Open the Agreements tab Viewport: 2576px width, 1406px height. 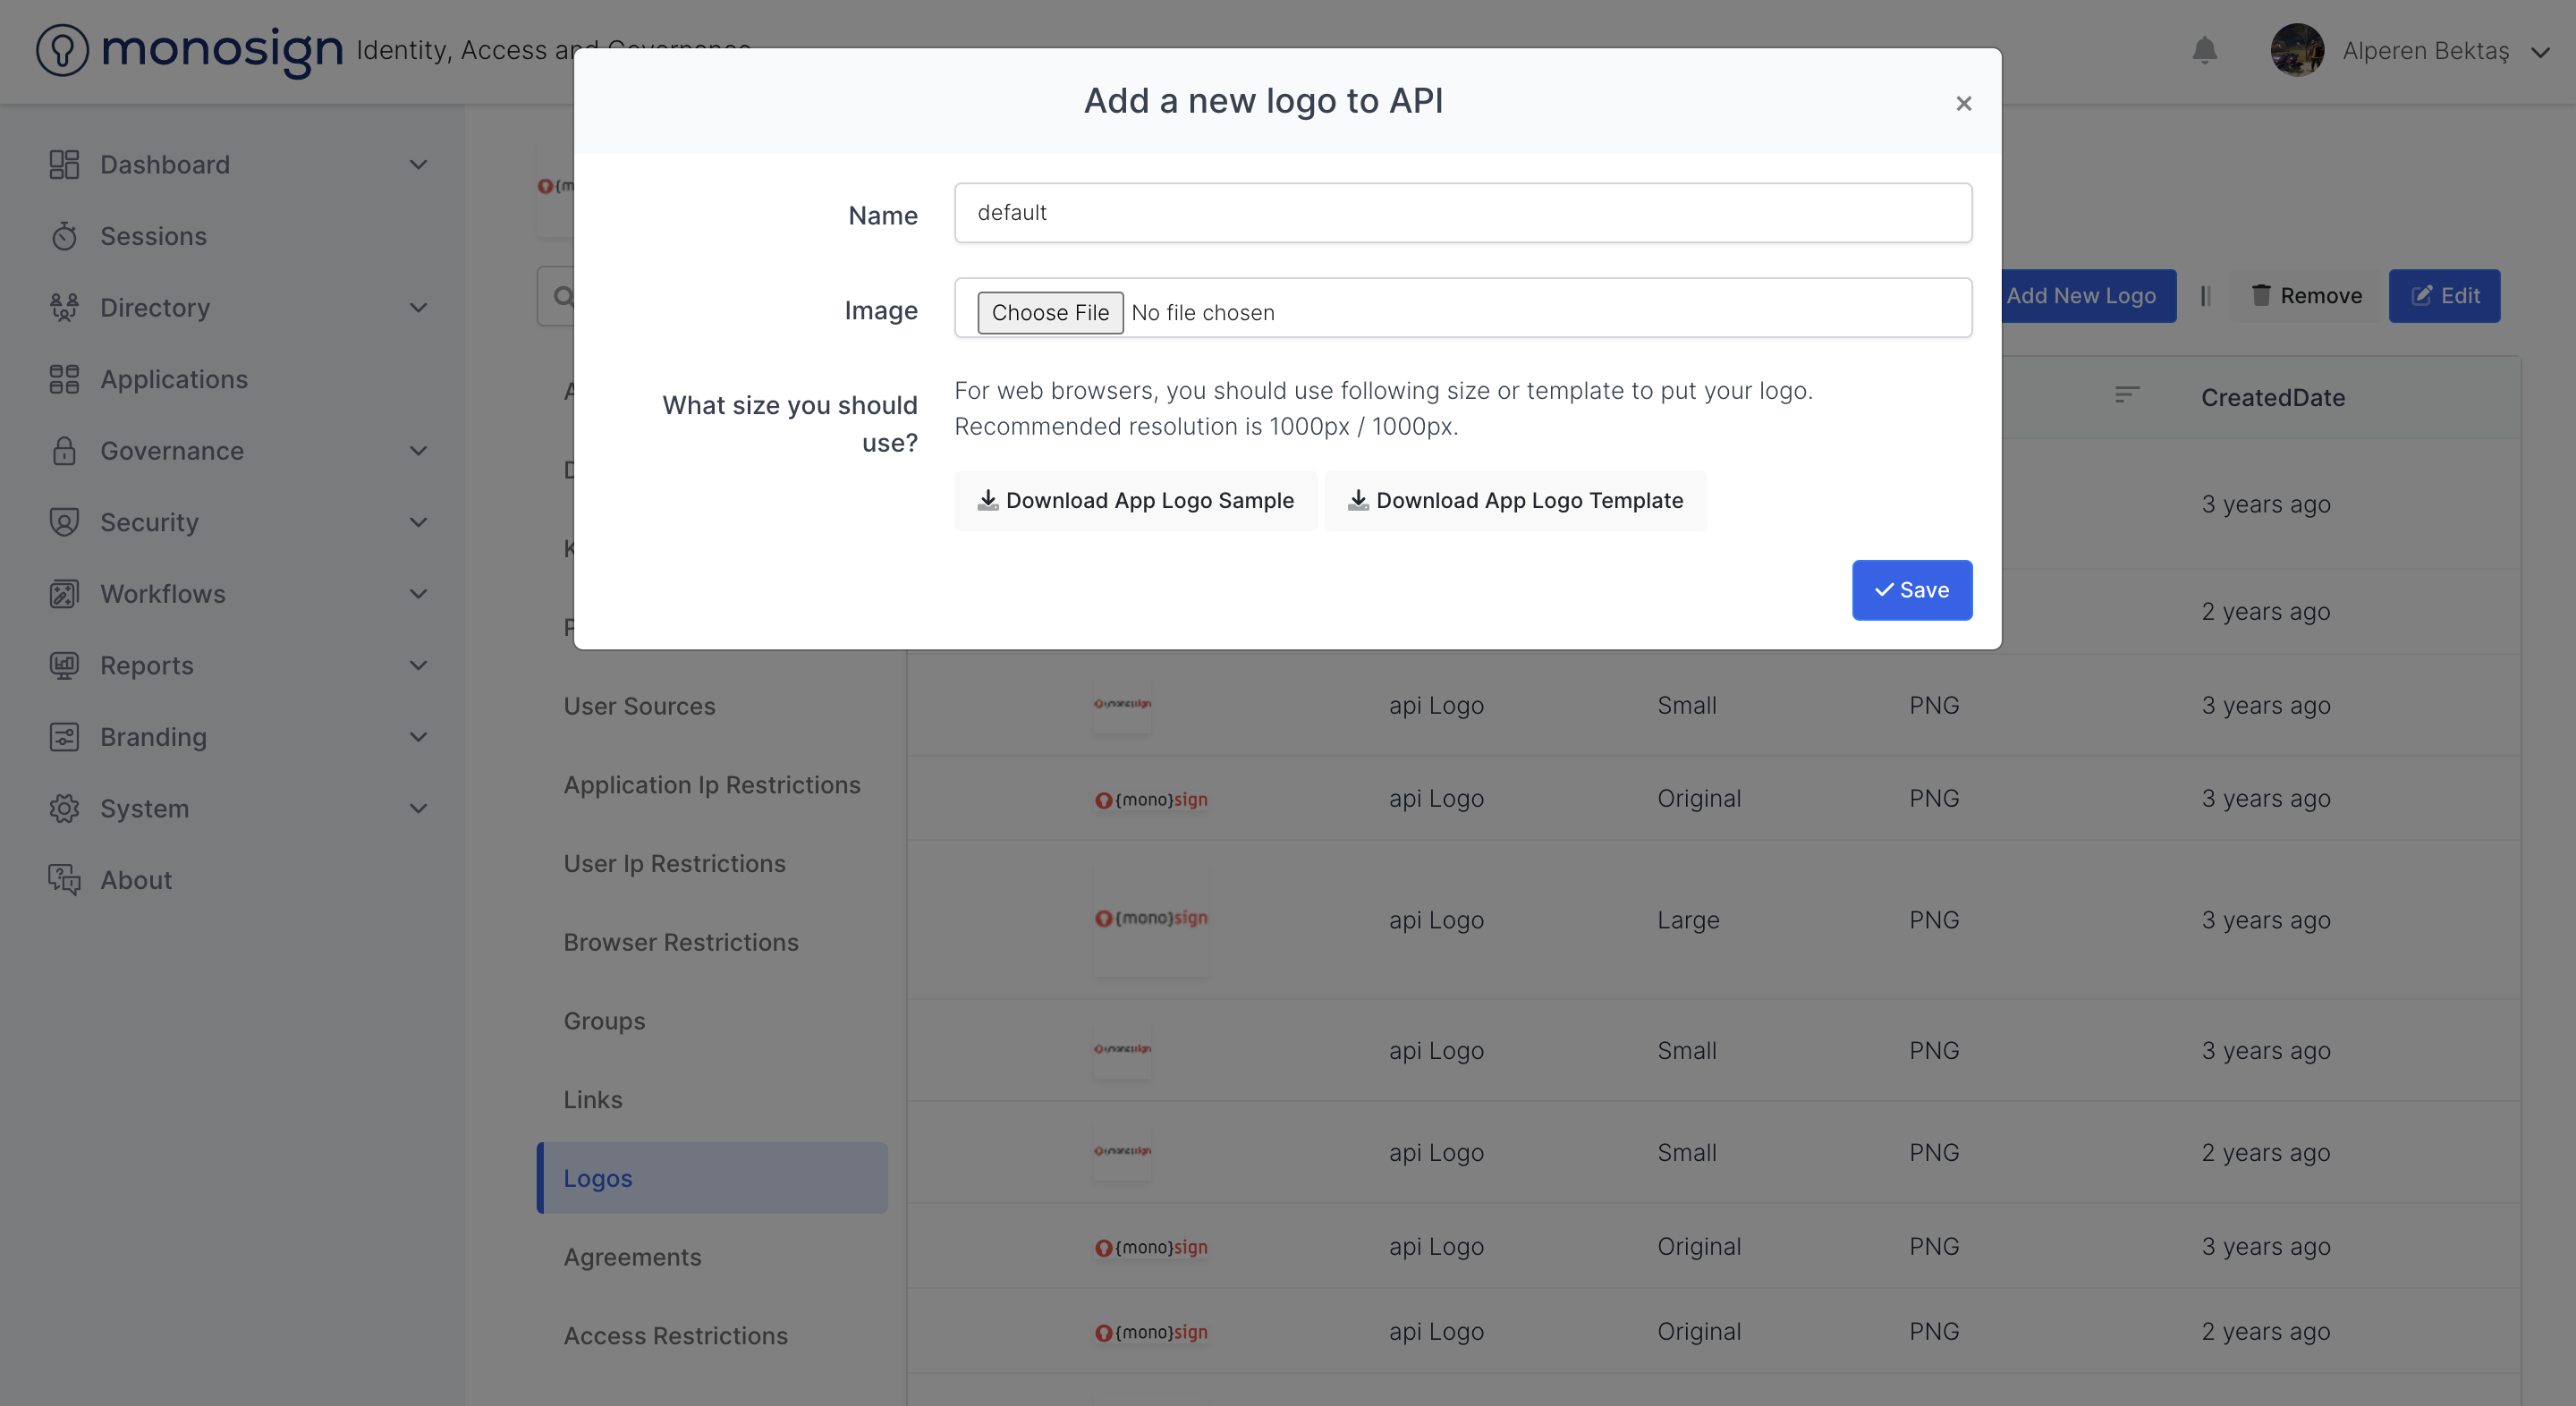pos(632,1257)
